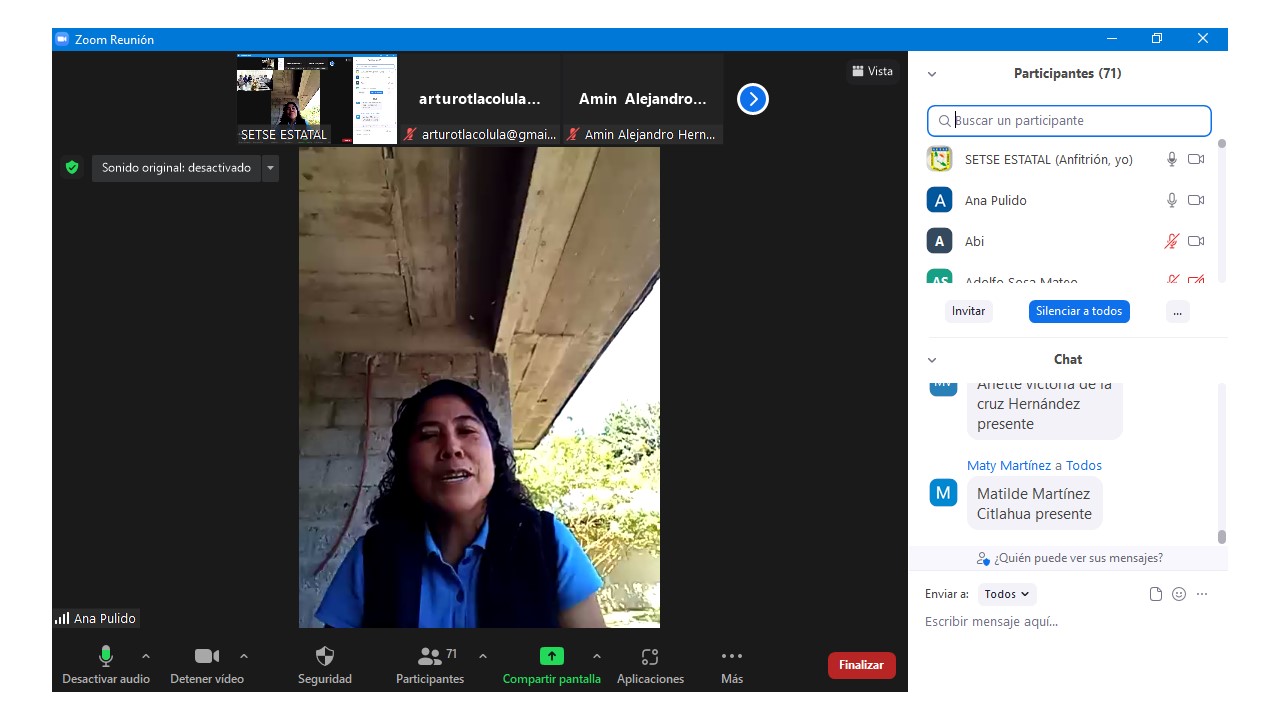
Task: Click the Todos recipient link in chat
Action: 1084,465
